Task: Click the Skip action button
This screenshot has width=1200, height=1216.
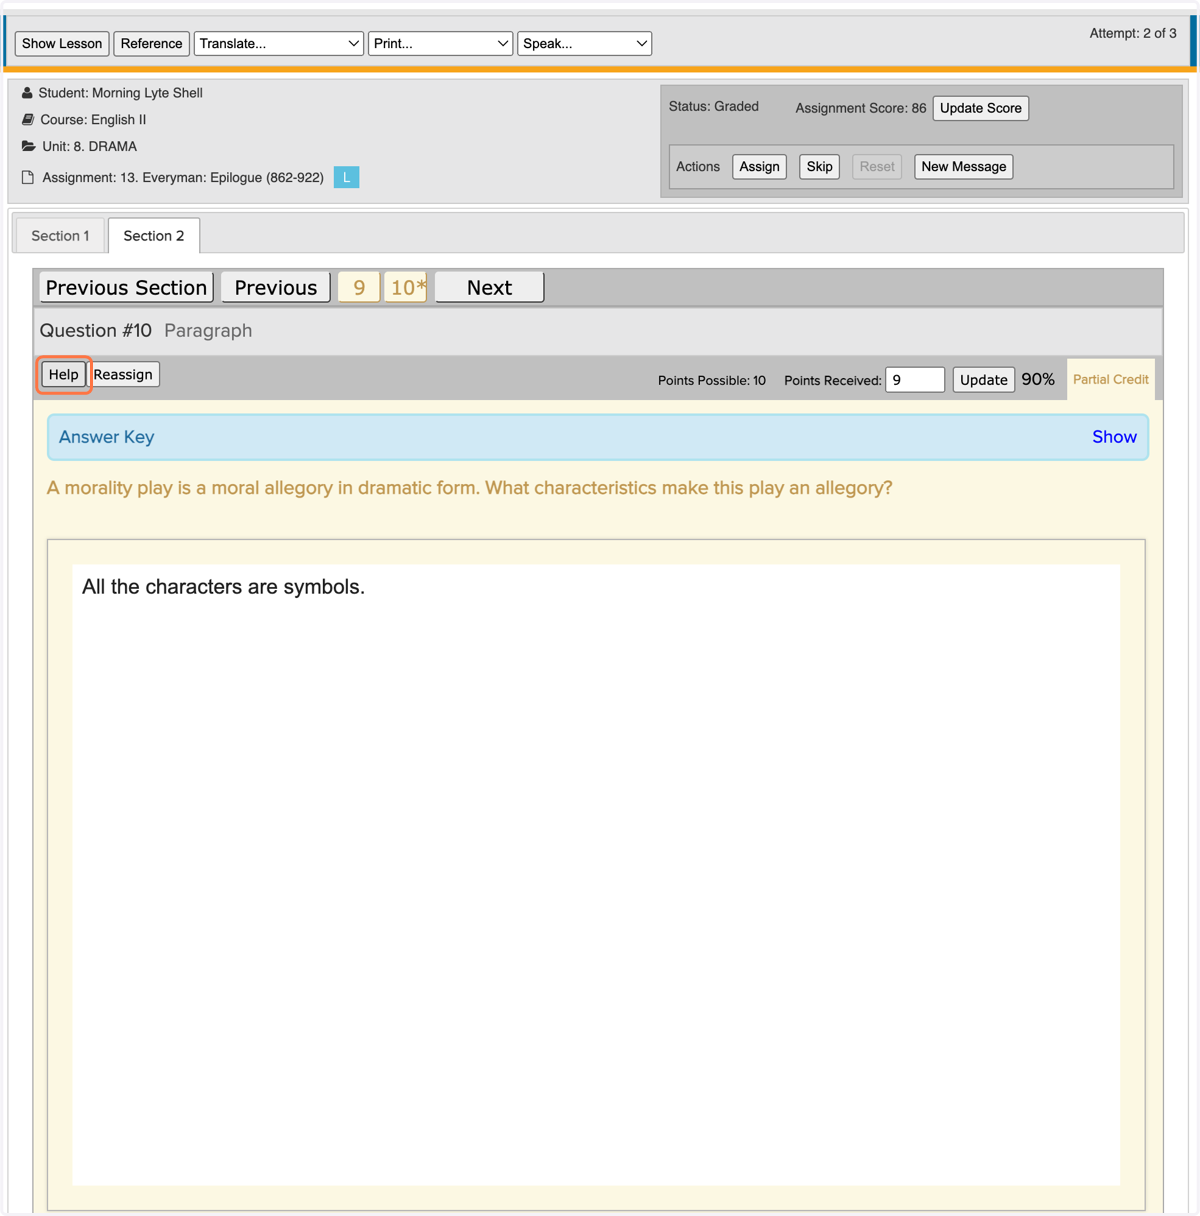Action: pos(819,166)
